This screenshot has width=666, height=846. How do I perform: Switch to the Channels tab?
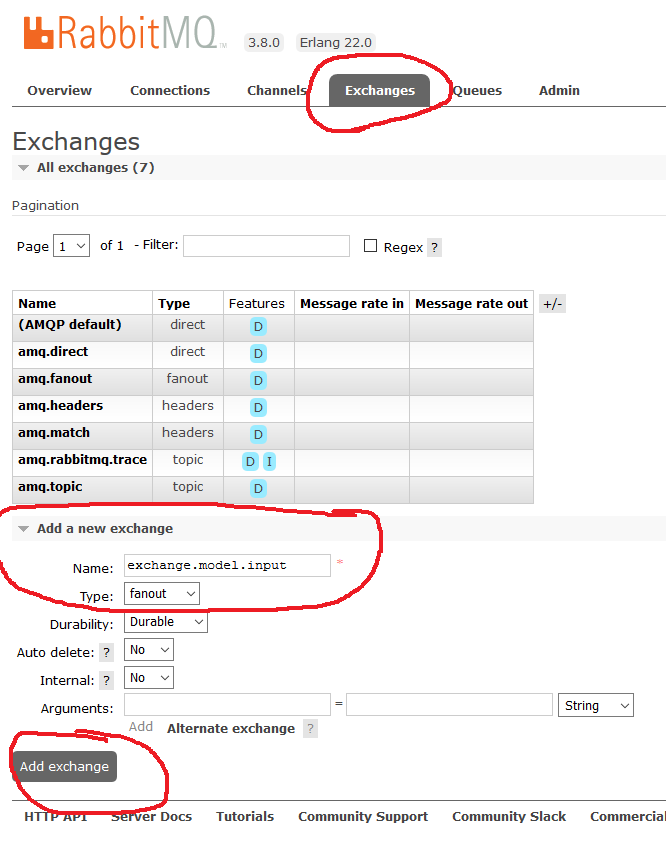(277, 91)
